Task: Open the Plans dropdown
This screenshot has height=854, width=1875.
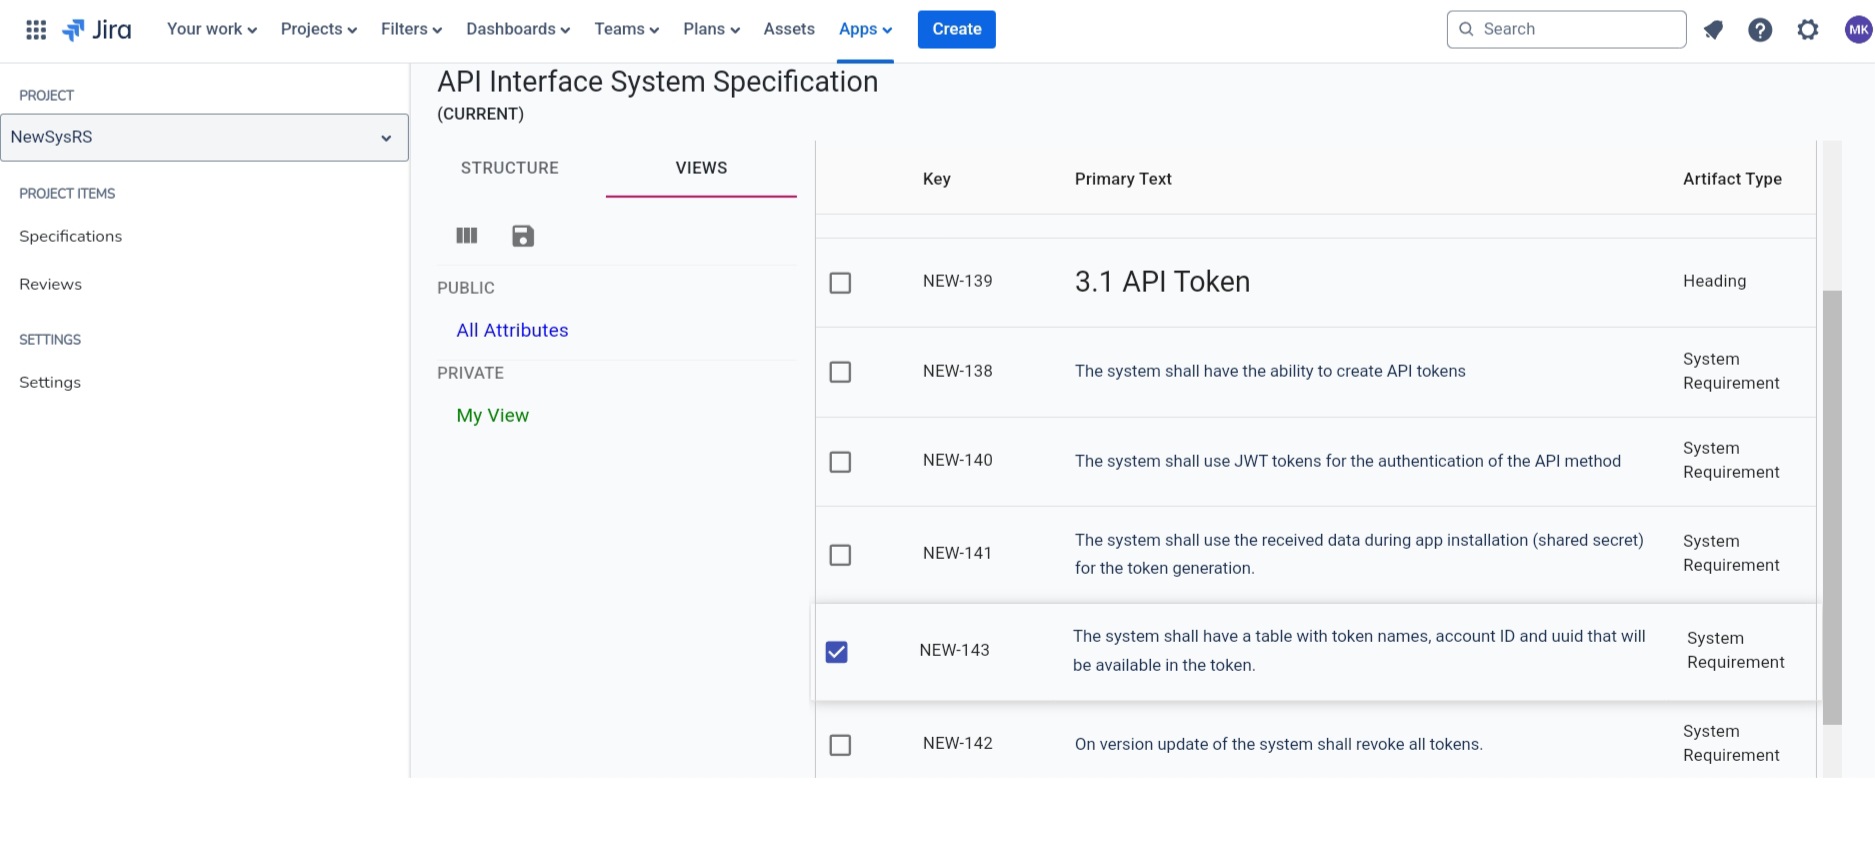Action: [712, 29]
